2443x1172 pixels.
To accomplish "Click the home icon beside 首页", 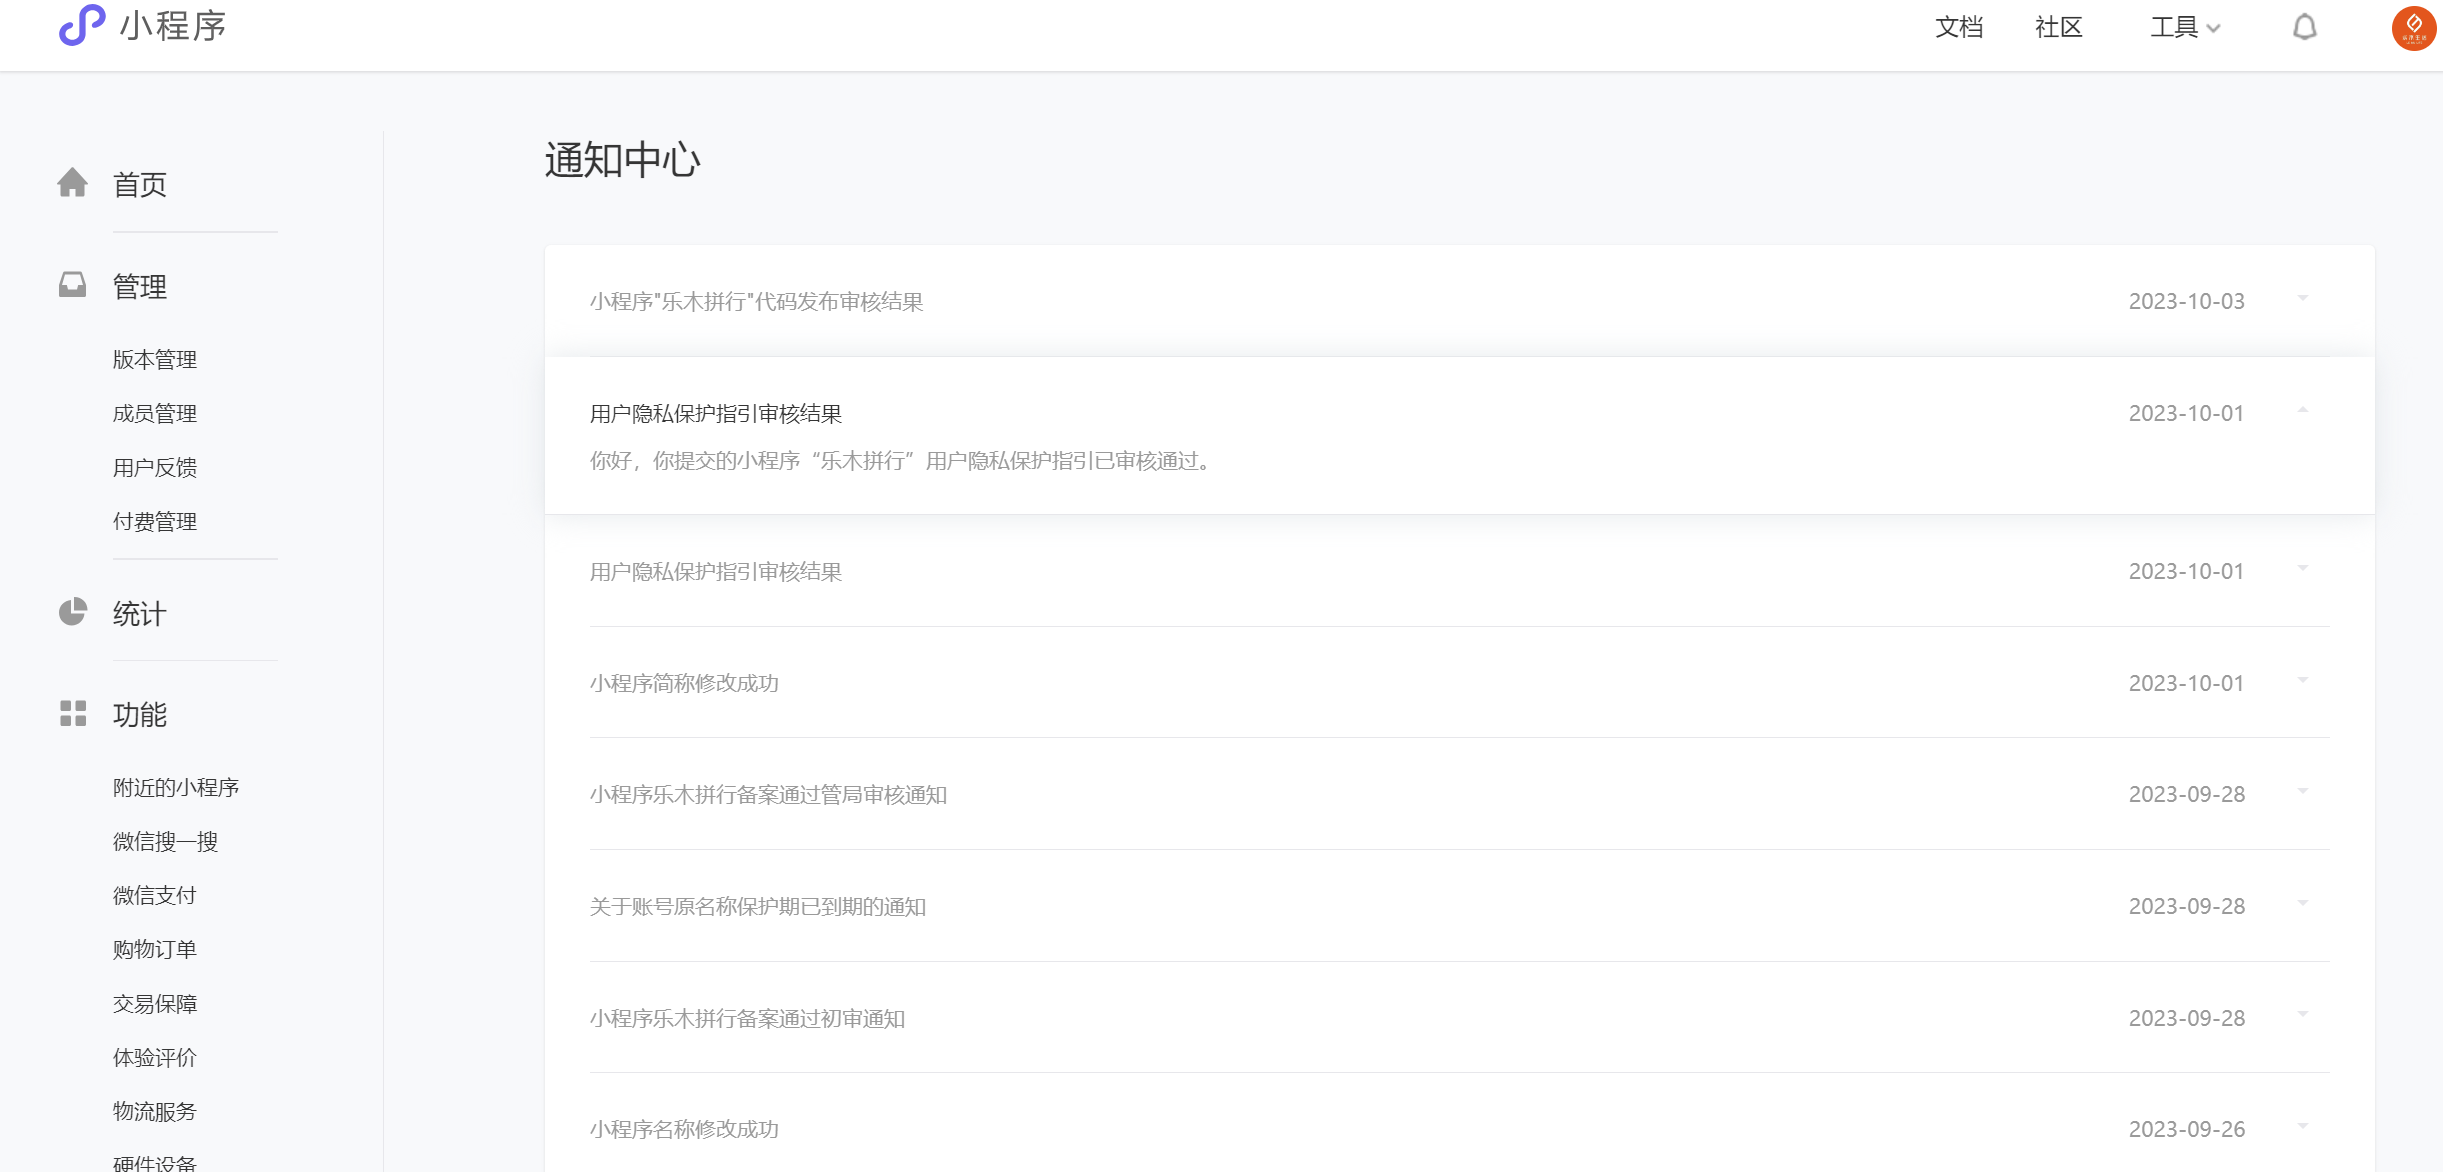I will coord(72,183).
